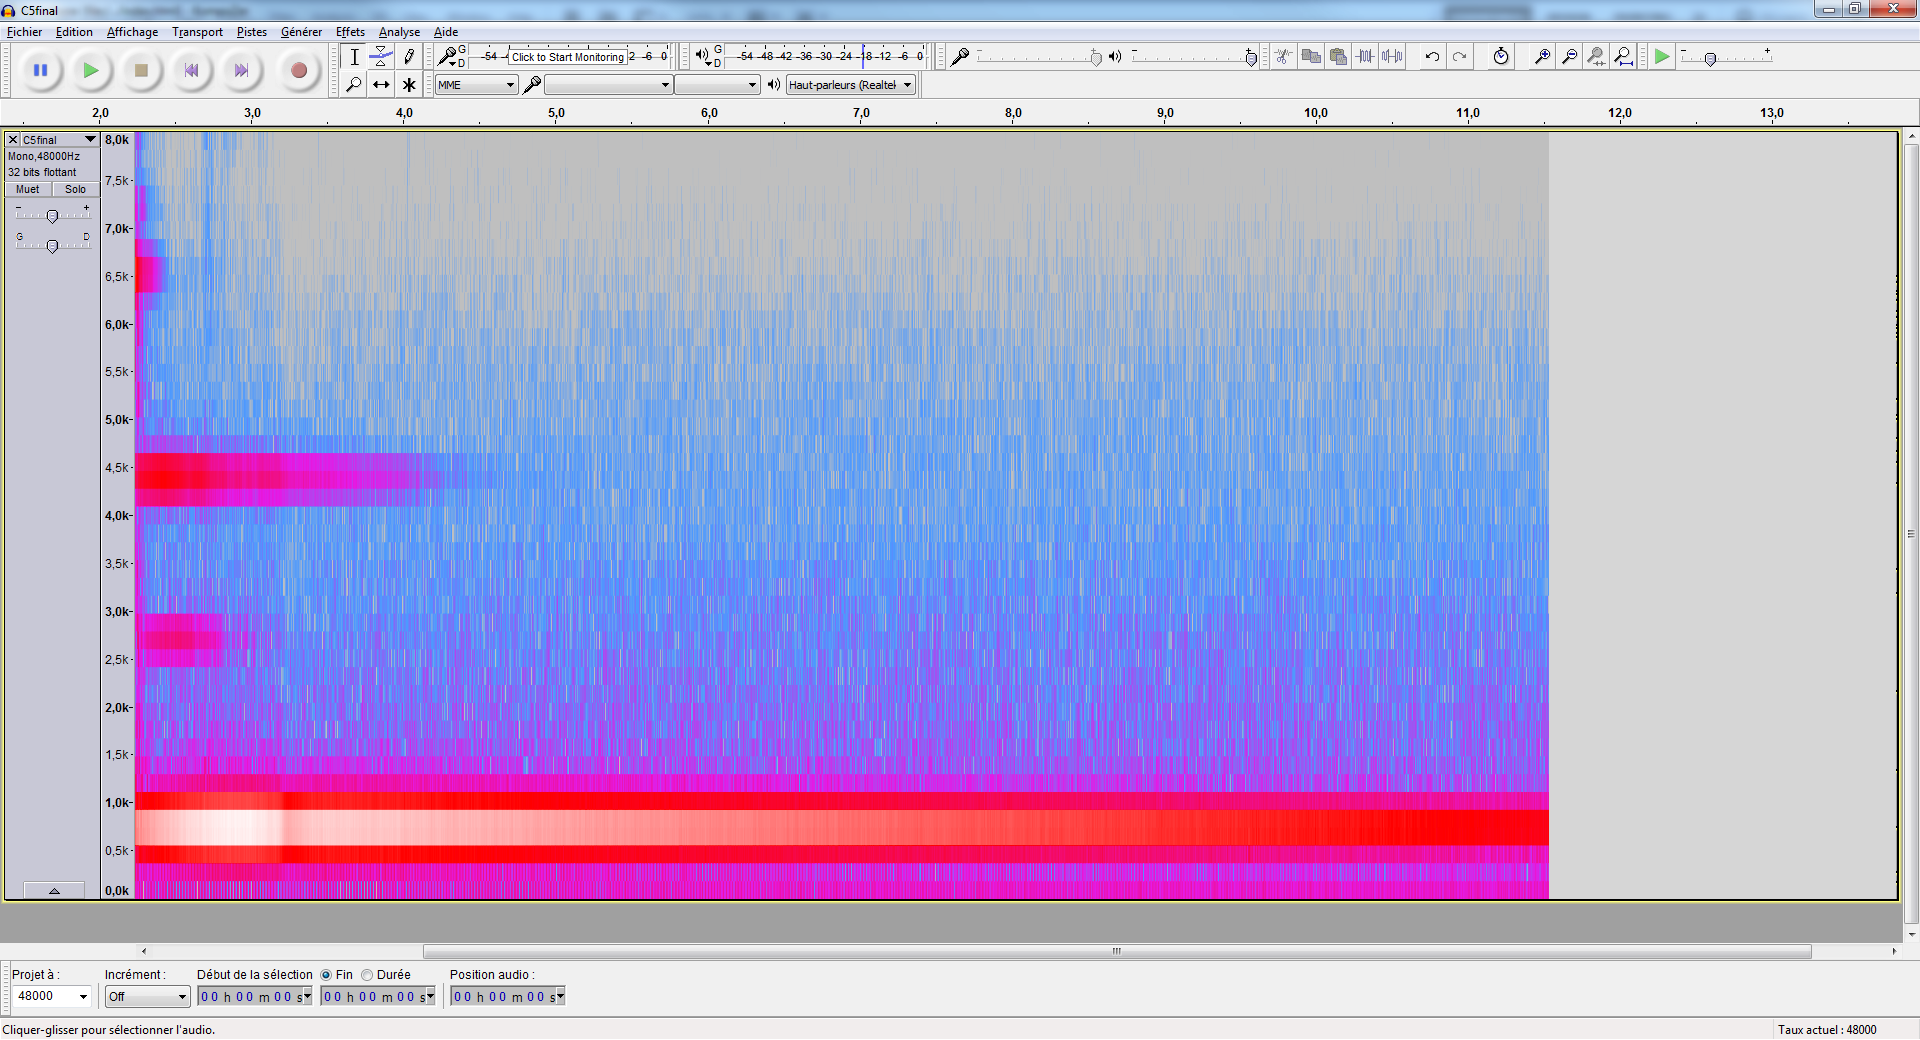Collapse the C5final track with bottom arrow

coord(54,891)
